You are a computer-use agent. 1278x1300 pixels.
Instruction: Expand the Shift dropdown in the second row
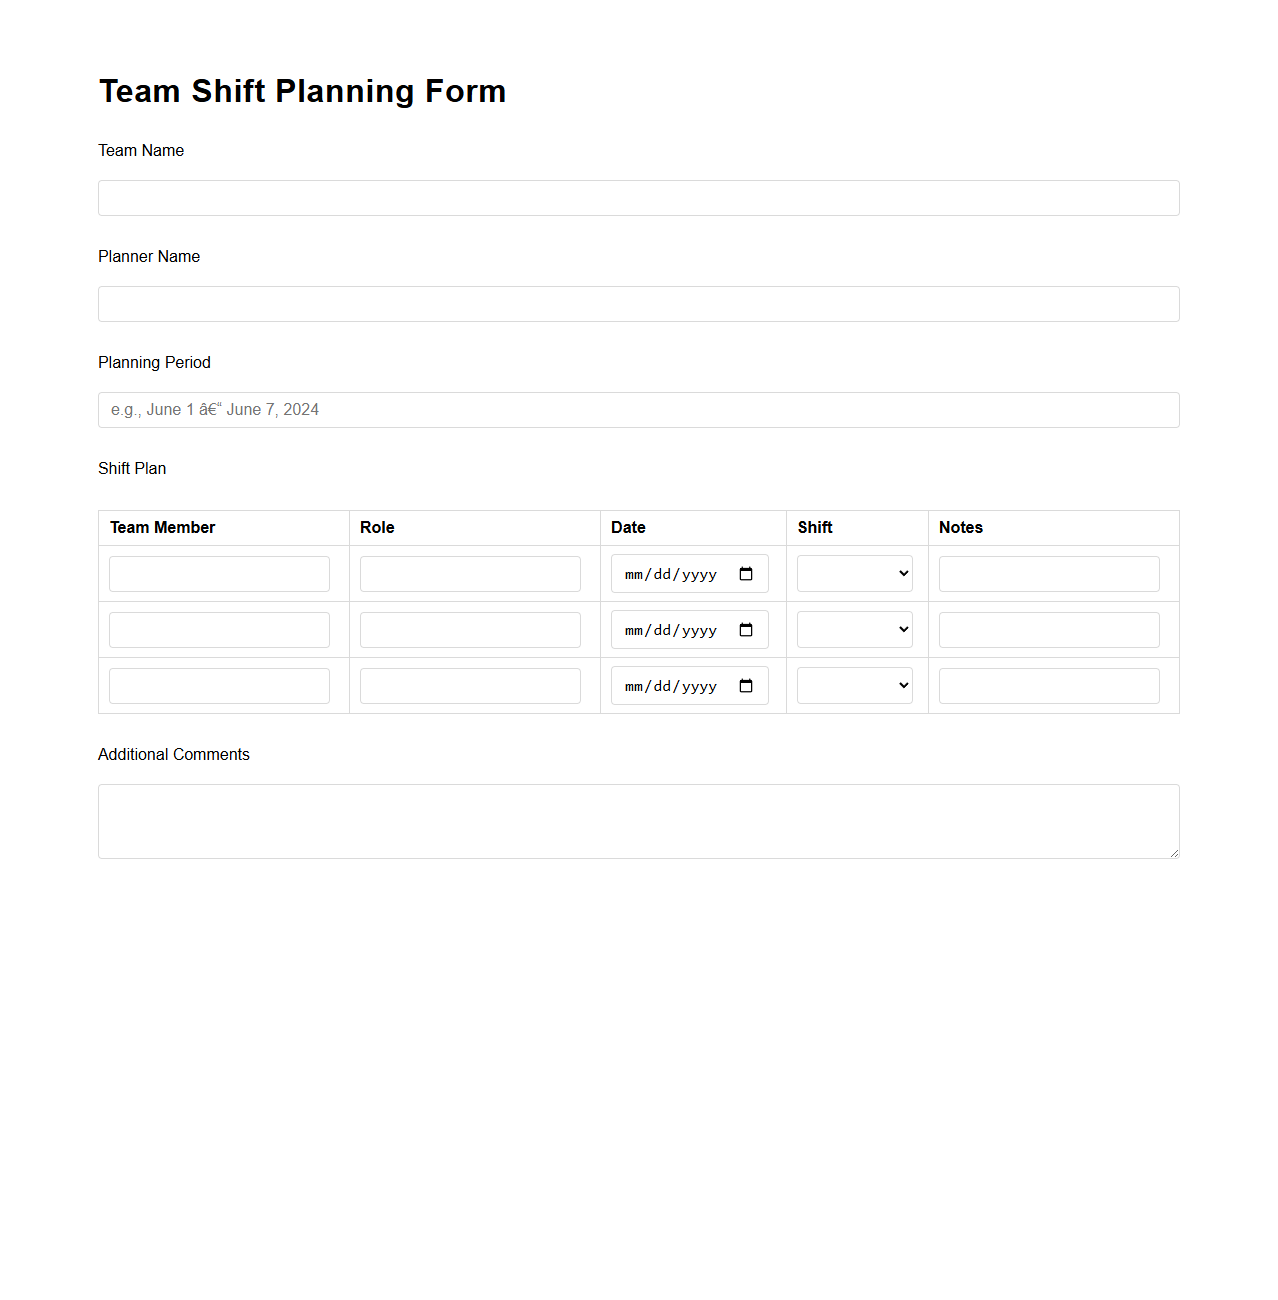(854, 629)
